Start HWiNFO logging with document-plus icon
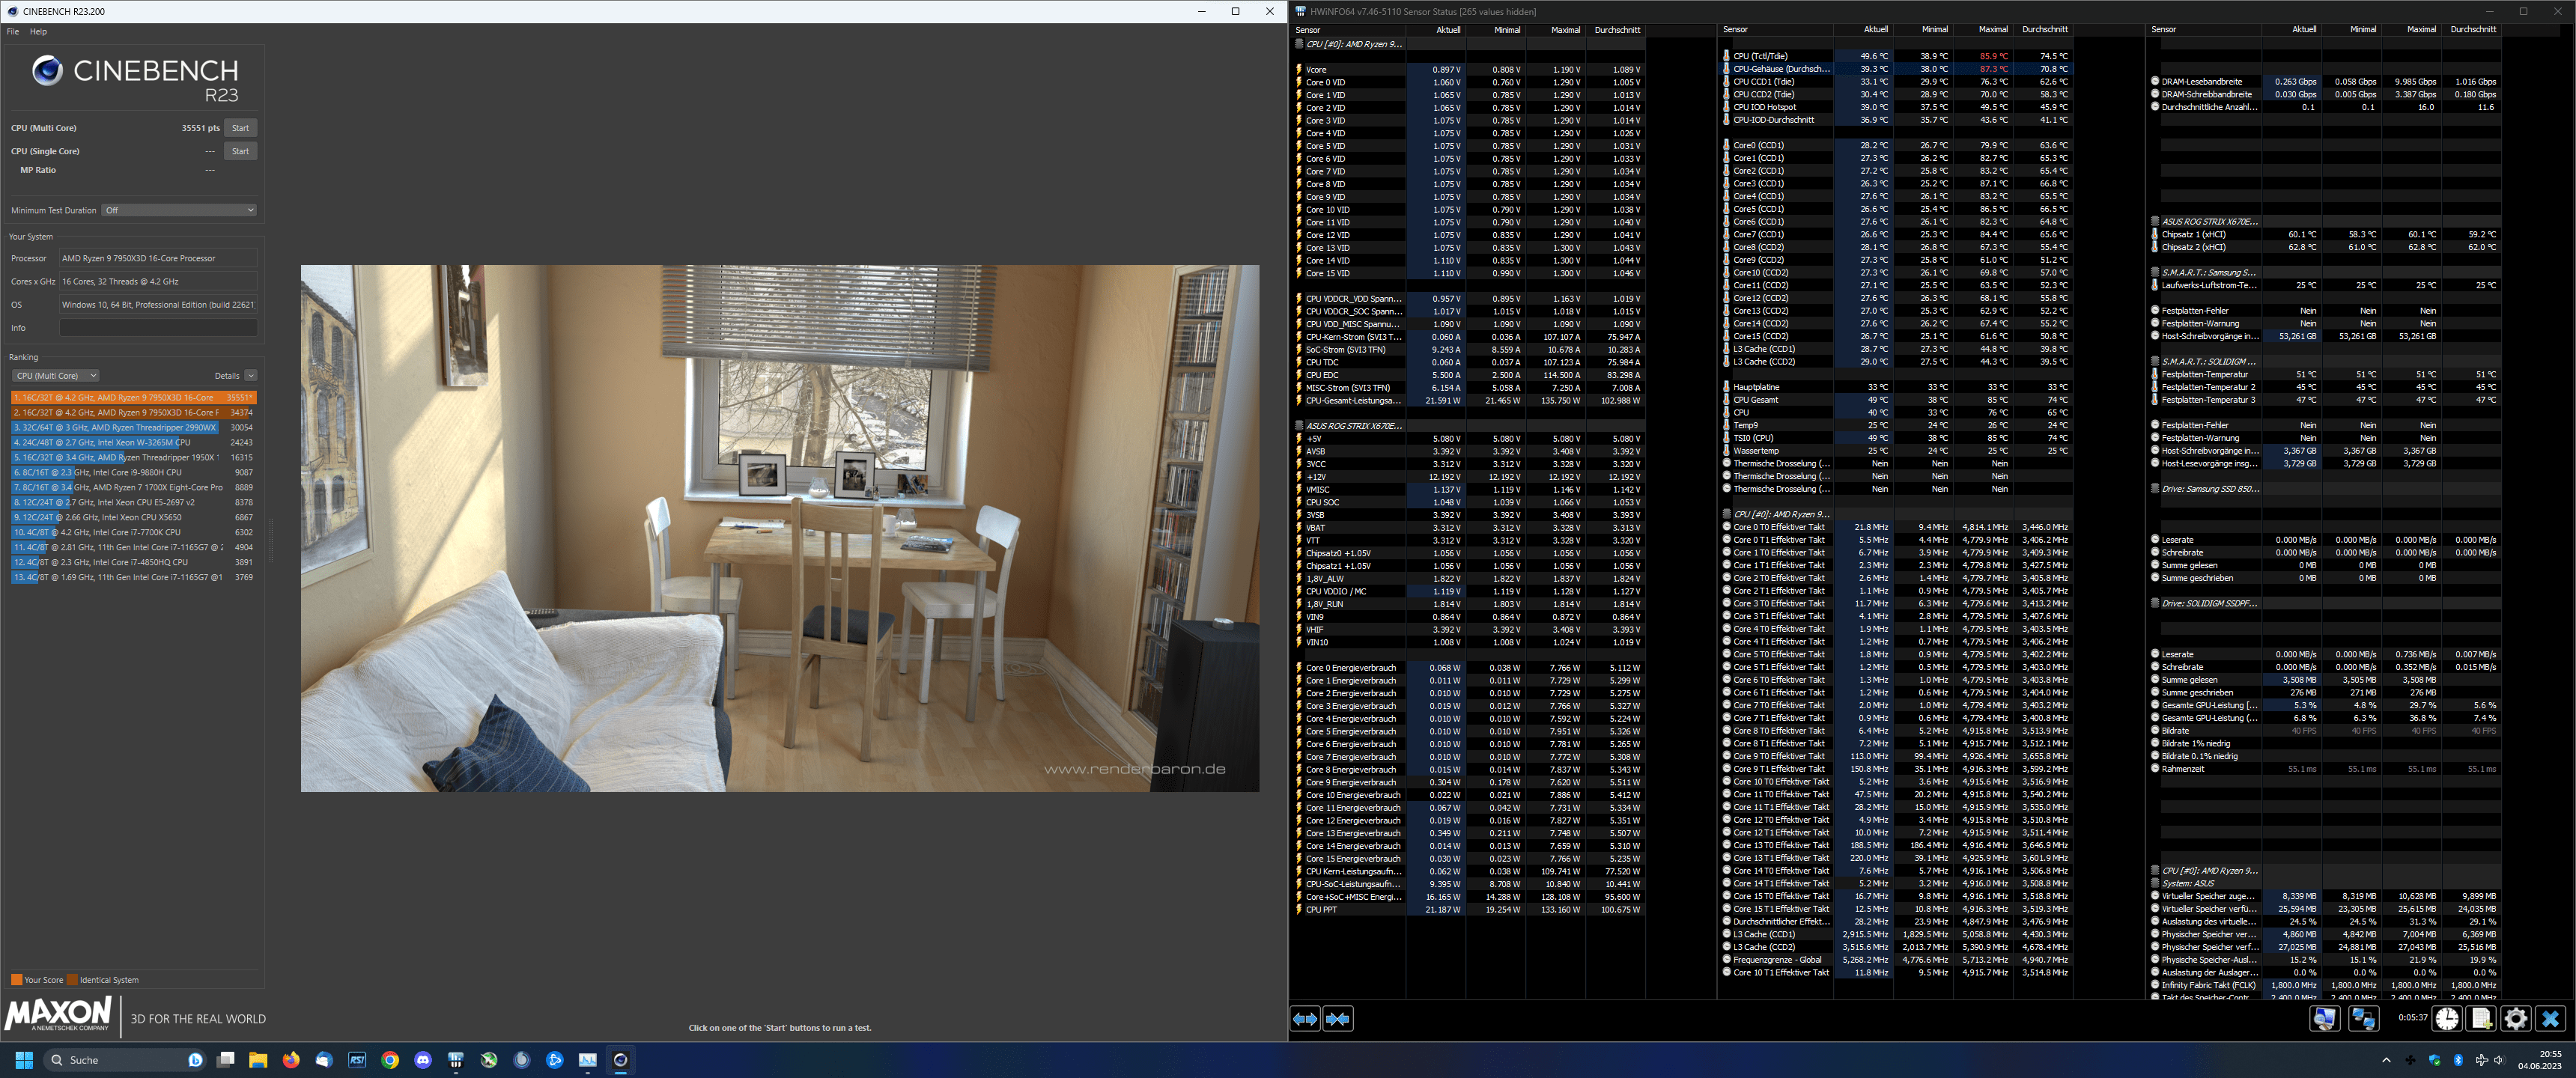Viewport: 2576px width, 1078px height. pos(2481,1018)
